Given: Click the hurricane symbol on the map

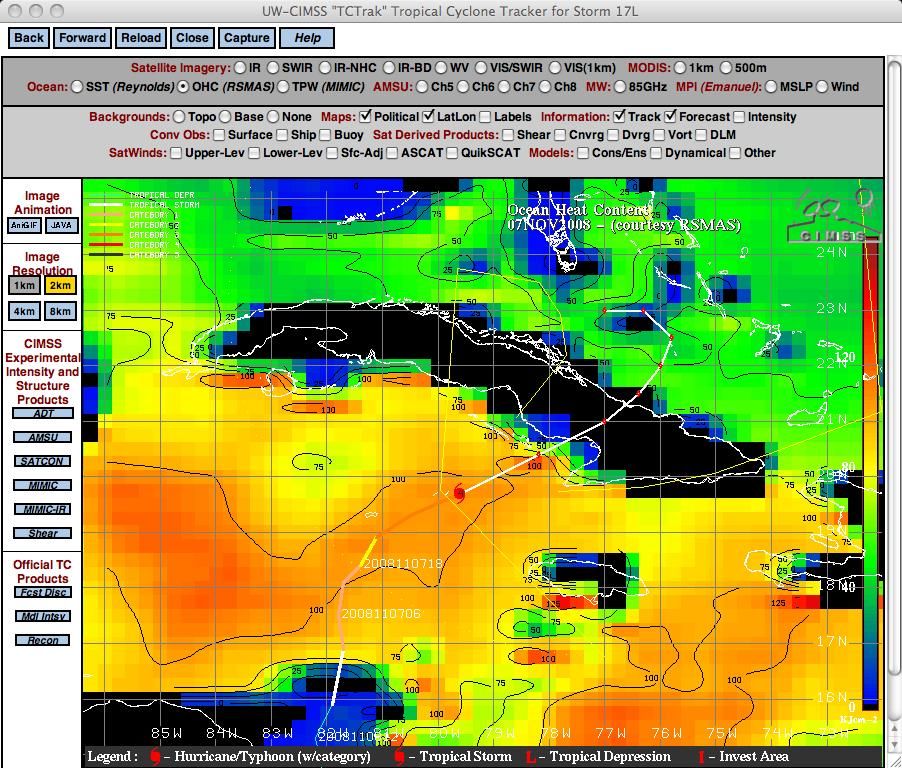Looking at the screenshot, I should pos(459,492).
